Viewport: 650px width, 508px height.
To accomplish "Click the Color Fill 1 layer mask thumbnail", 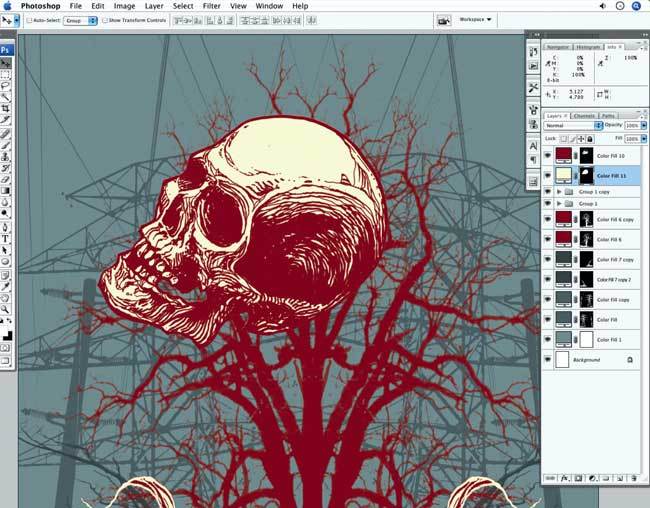I will [x=586, y=339].
